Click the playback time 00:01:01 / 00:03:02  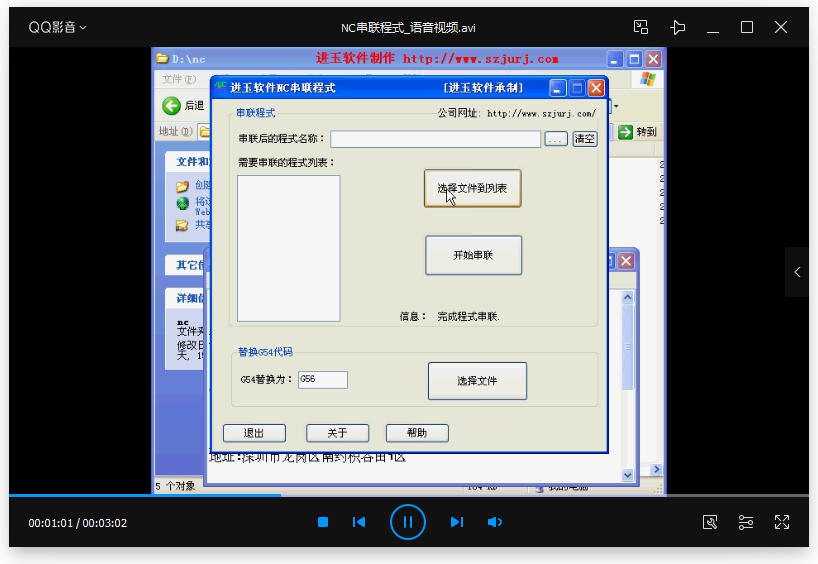pyautogui.click(x=78, y=523)
